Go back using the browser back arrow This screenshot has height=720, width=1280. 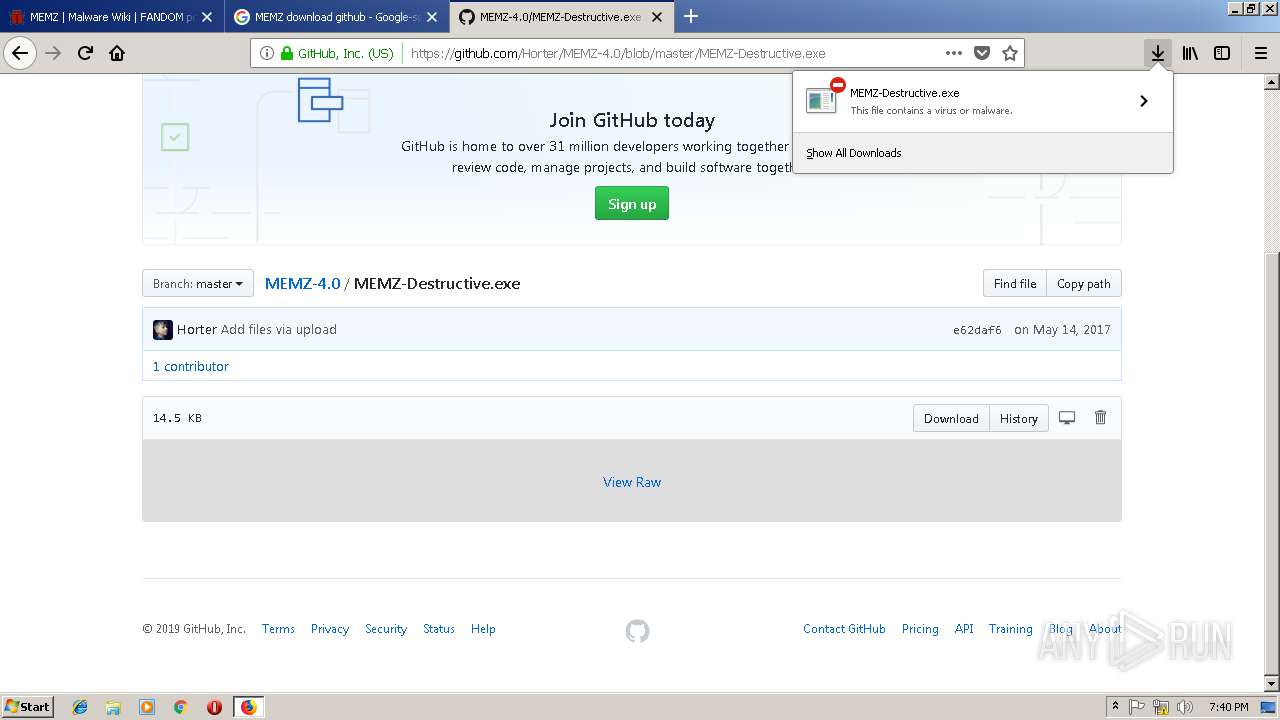coord(20,54)
